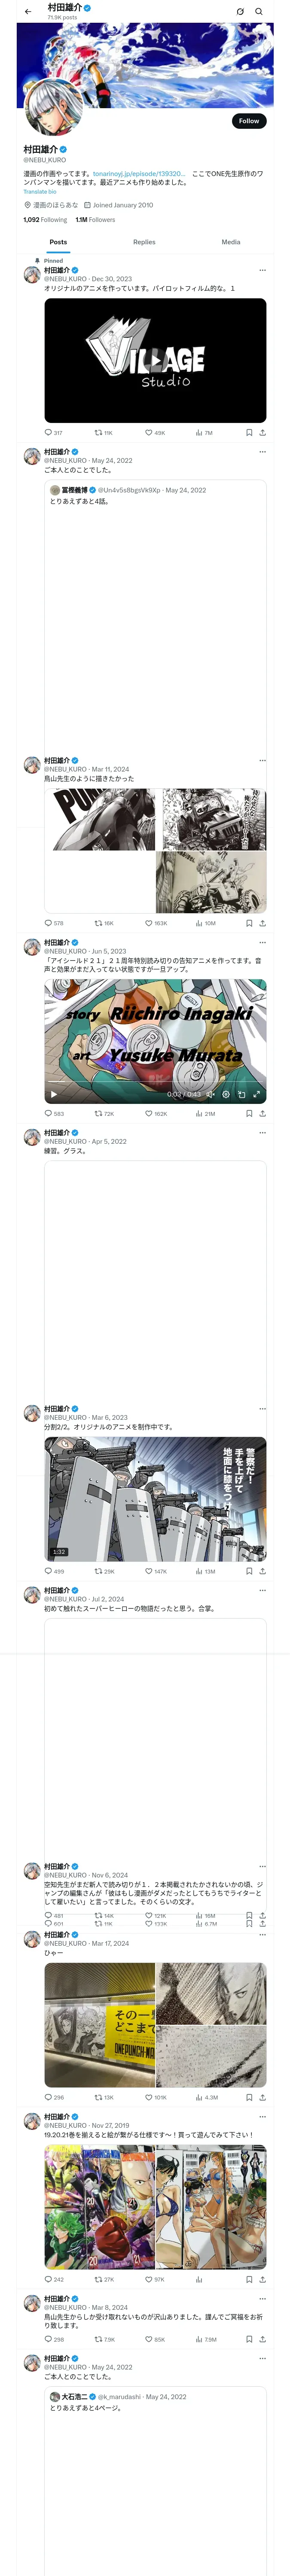This screenshot has width=290, height=2576.
Task: Open the Media tab
Action: (x=231, y=242)
